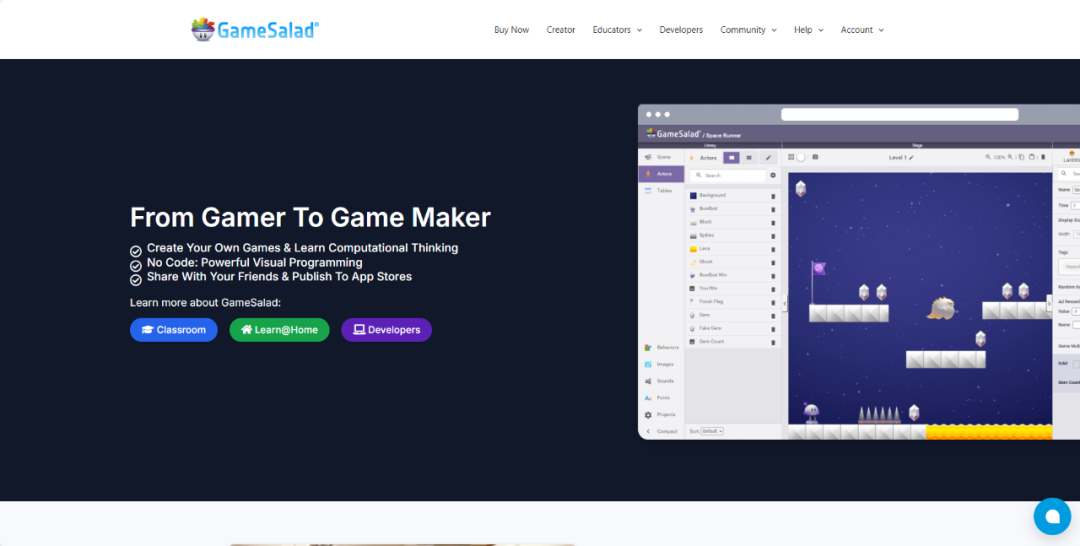This screenshot has width=1080, height=546.
Task: Expand the Community dropdown menu
Action: coord(748,30)
